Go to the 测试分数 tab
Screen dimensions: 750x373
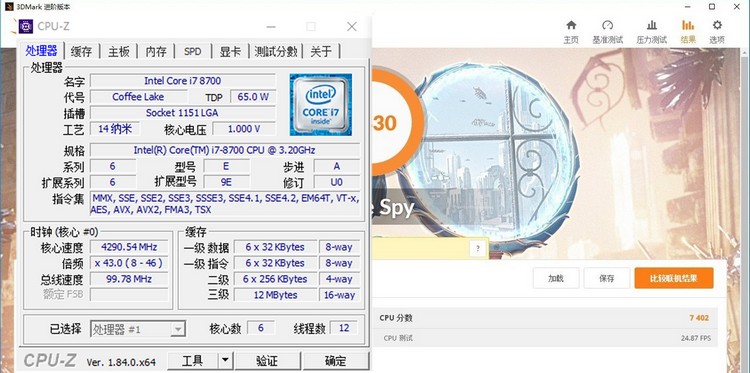click(276, 51)
